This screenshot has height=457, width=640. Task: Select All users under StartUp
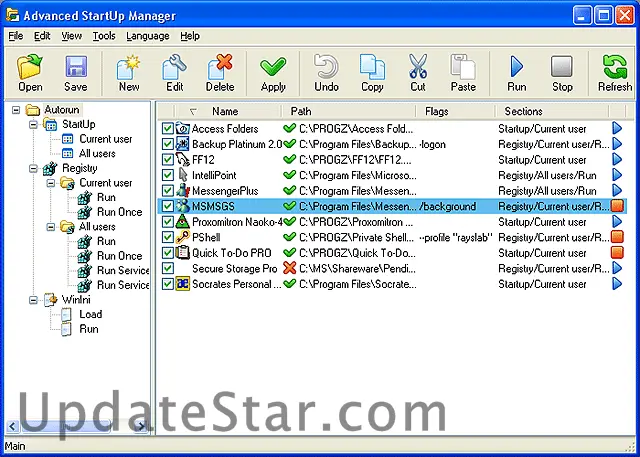(x=97, y=154)
